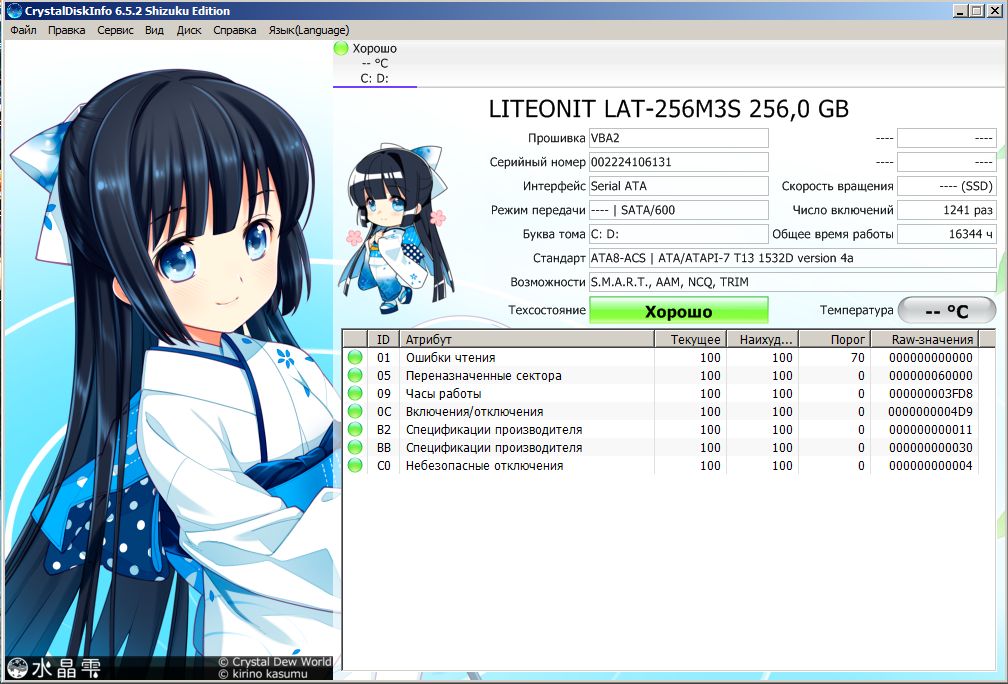Select the C: D: disk tab
The width and height of the screenshot is (1008, 684).
tap(375, 64)
